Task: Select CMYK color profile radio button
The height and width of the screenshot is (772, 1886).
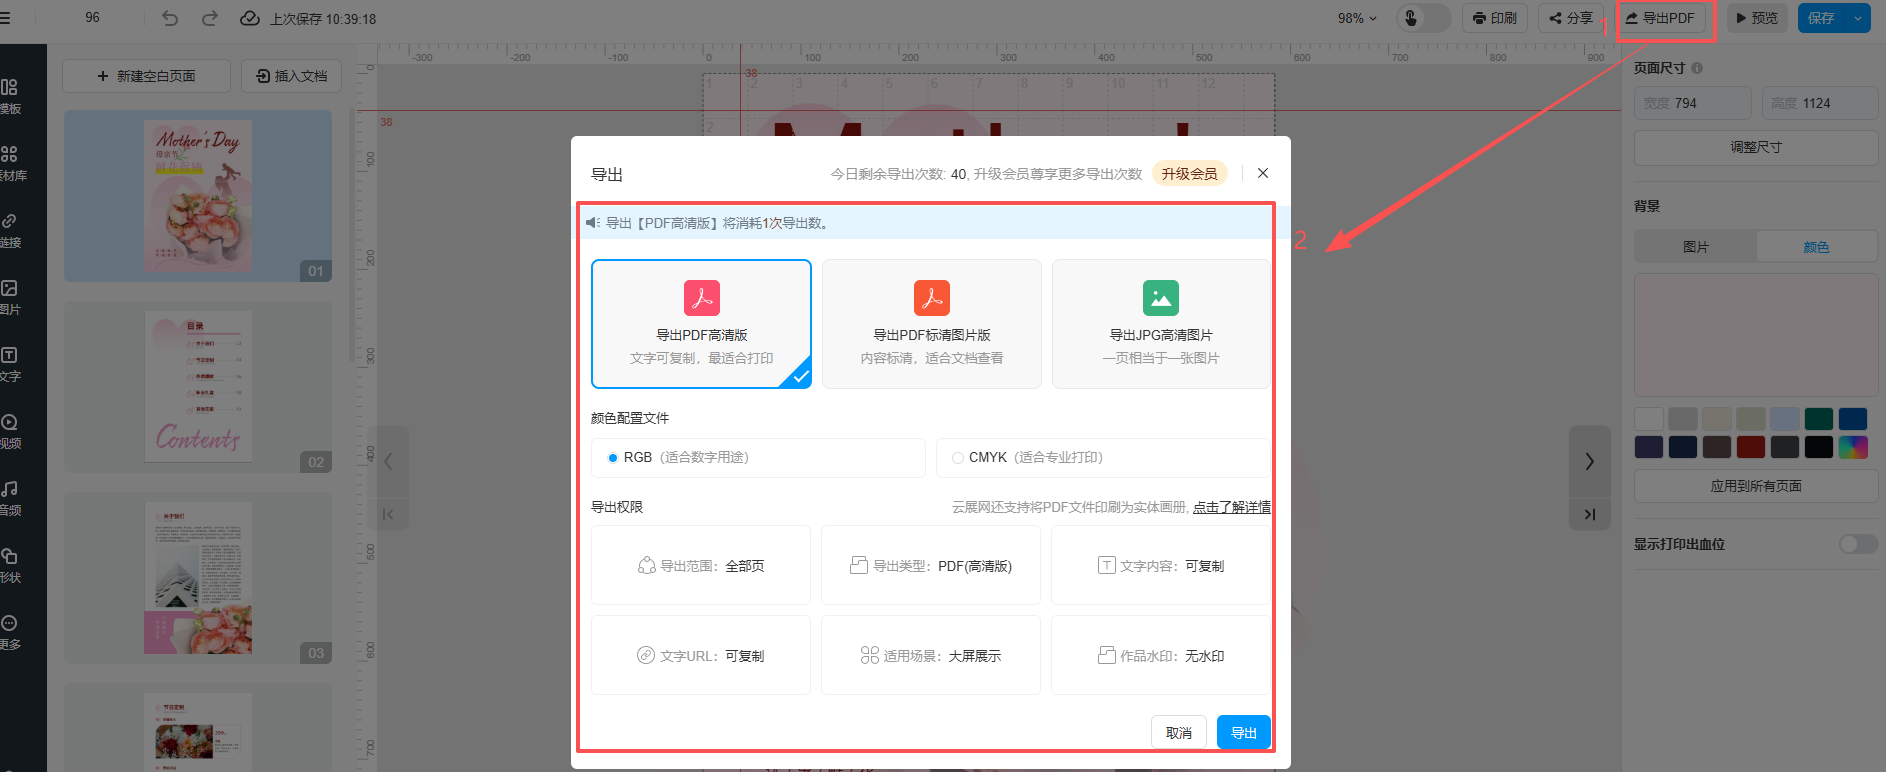Action: (x=958, y=458)
